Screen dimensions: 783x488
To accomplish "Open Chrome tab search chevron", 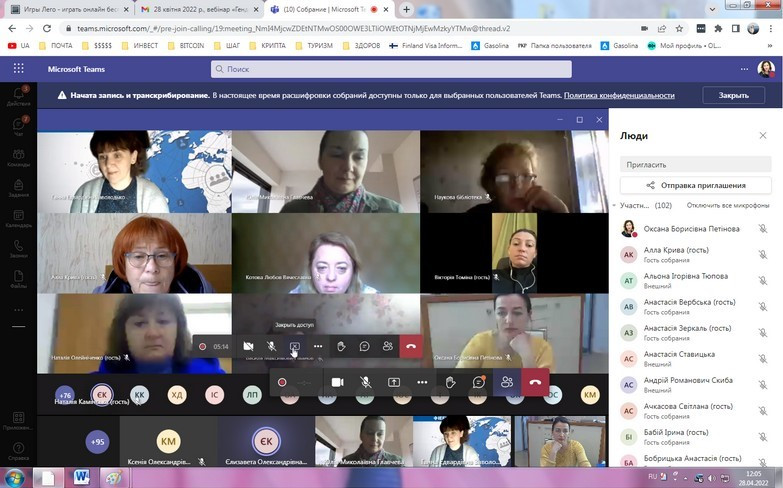I will click(712, 8).
